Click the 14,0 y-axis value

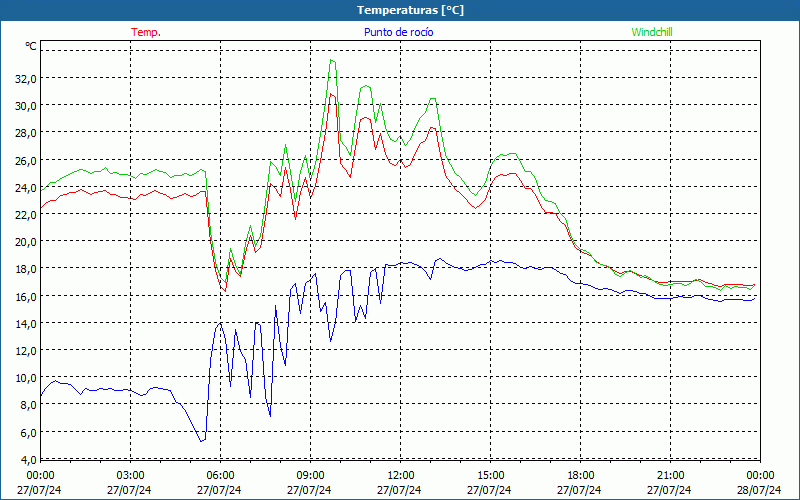[27, 323]
